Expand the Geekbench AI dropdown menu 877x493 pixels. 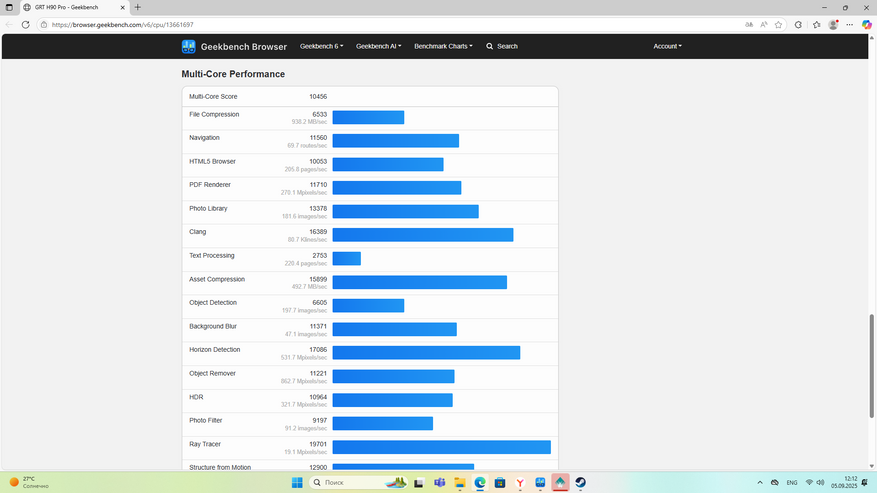pyautogui.click(x=379, y=46)
